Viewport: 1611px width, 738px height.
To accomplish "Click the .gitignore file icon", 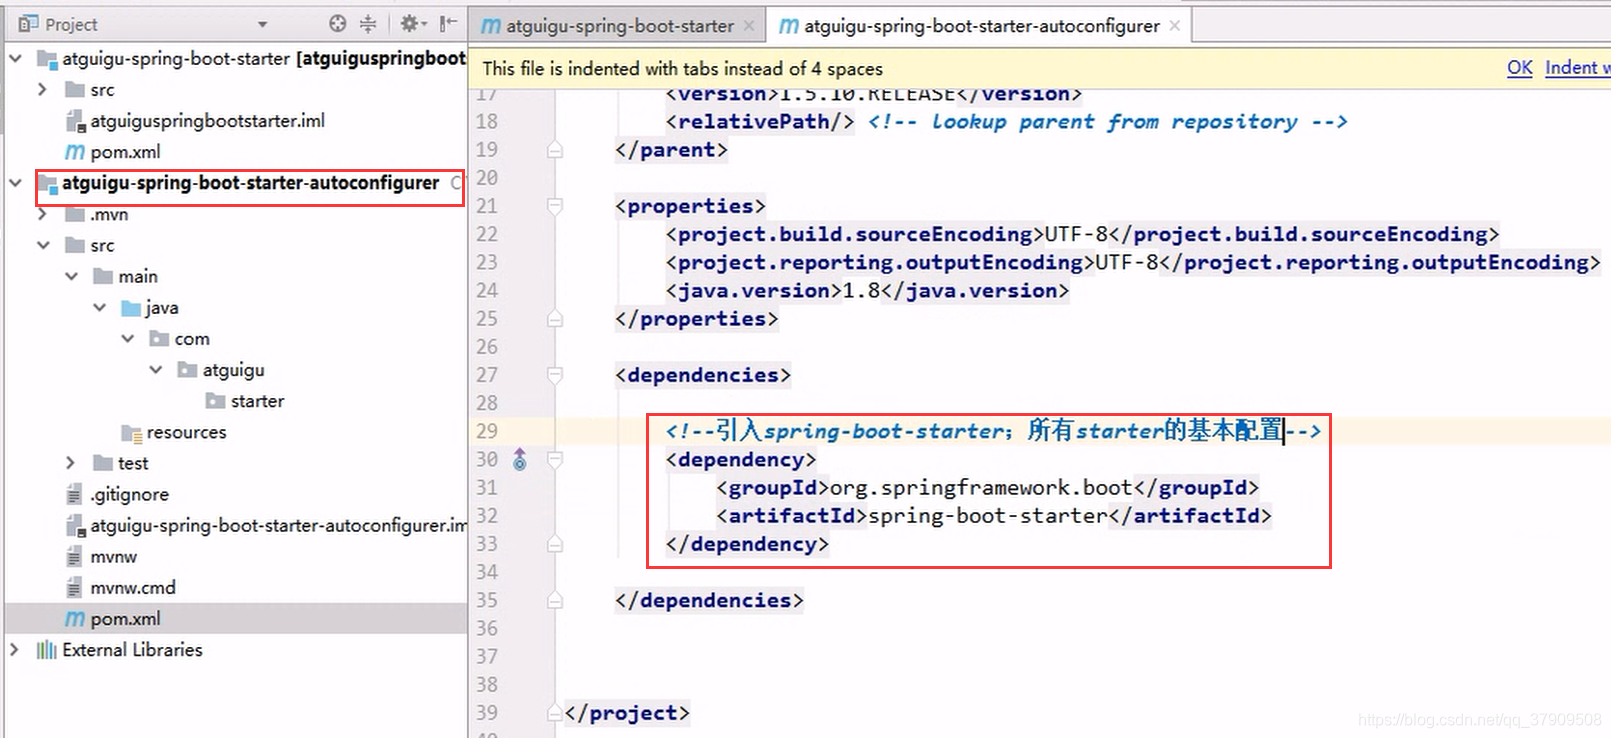I will coord(74,494).
